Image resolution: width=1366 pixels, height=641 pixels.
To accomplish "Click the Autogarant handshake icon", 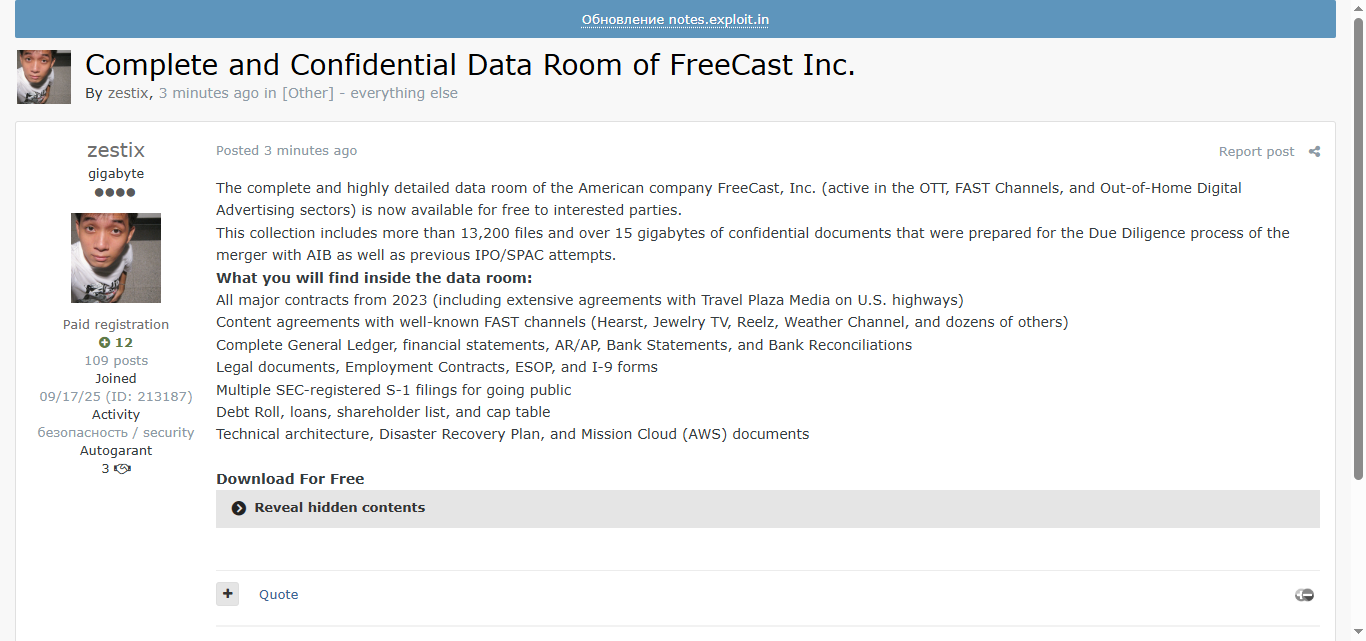I will click(x=123, y=469).
